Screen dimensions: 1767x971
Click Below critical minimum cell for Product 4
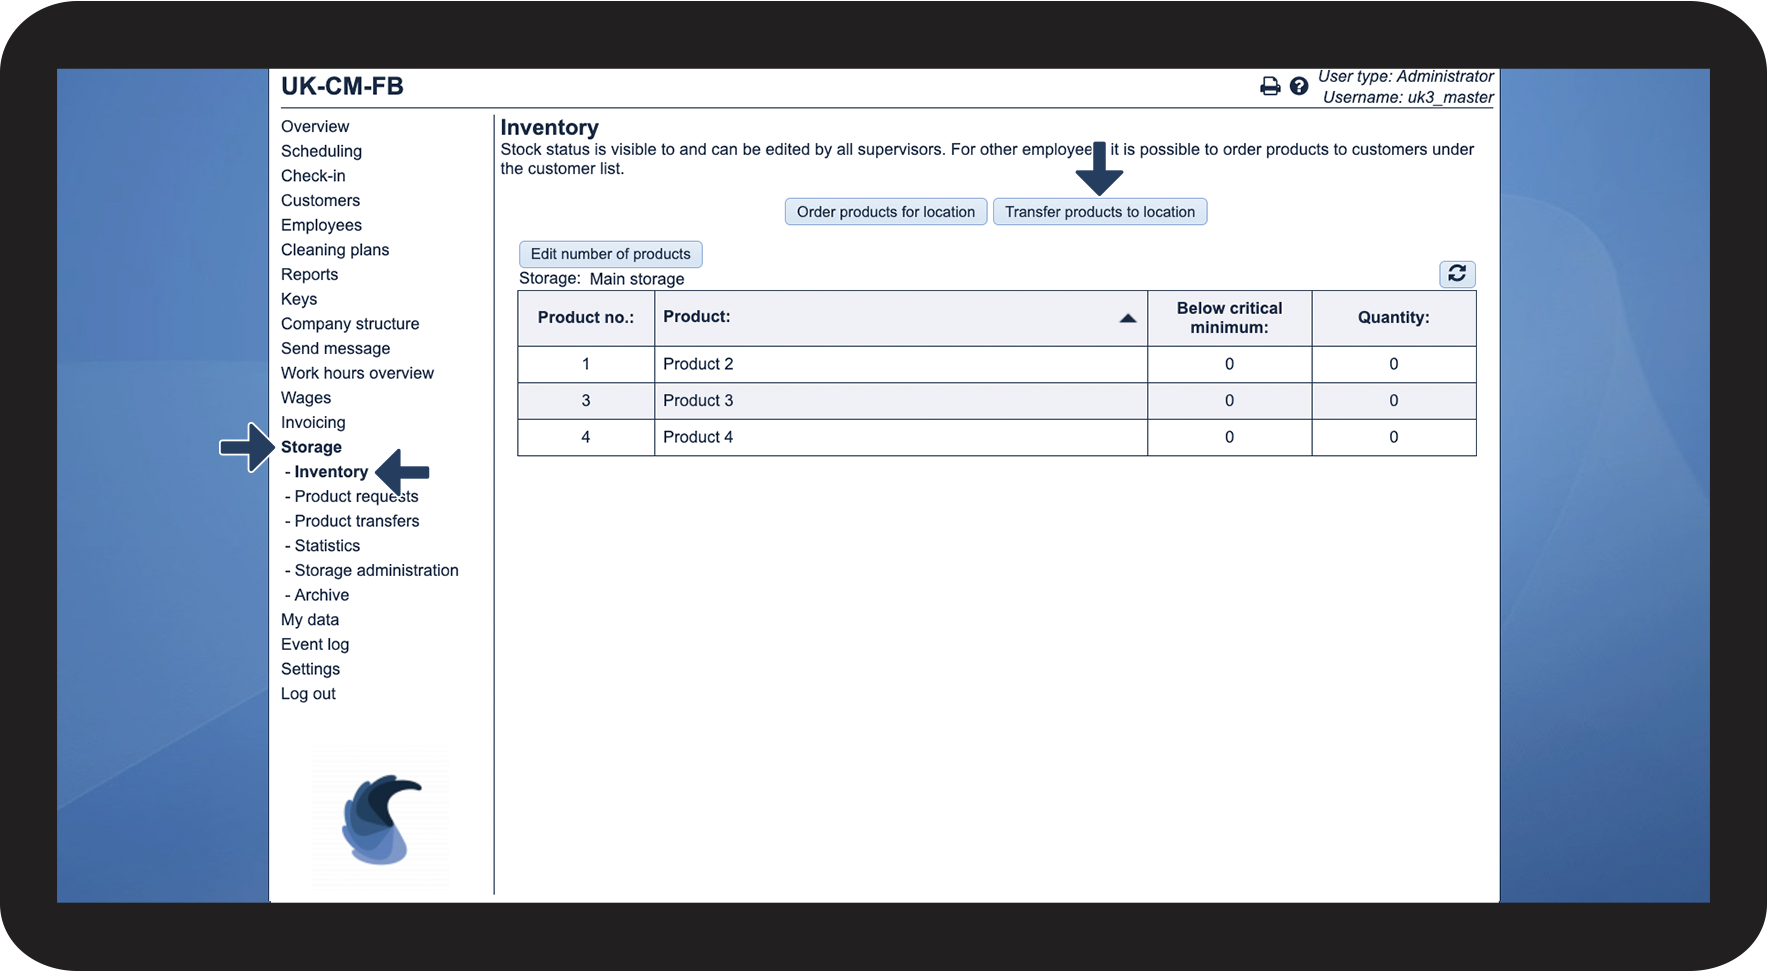click(1230, 437)
